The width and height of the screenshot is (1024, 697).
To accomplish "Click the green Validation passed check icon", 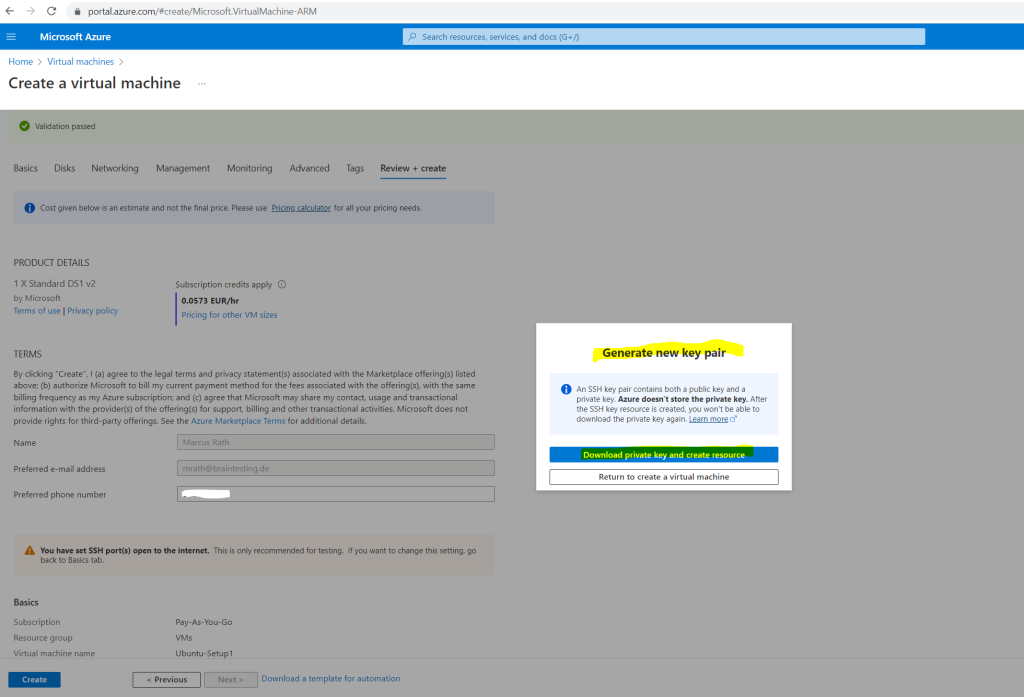I will pos(24,126).
